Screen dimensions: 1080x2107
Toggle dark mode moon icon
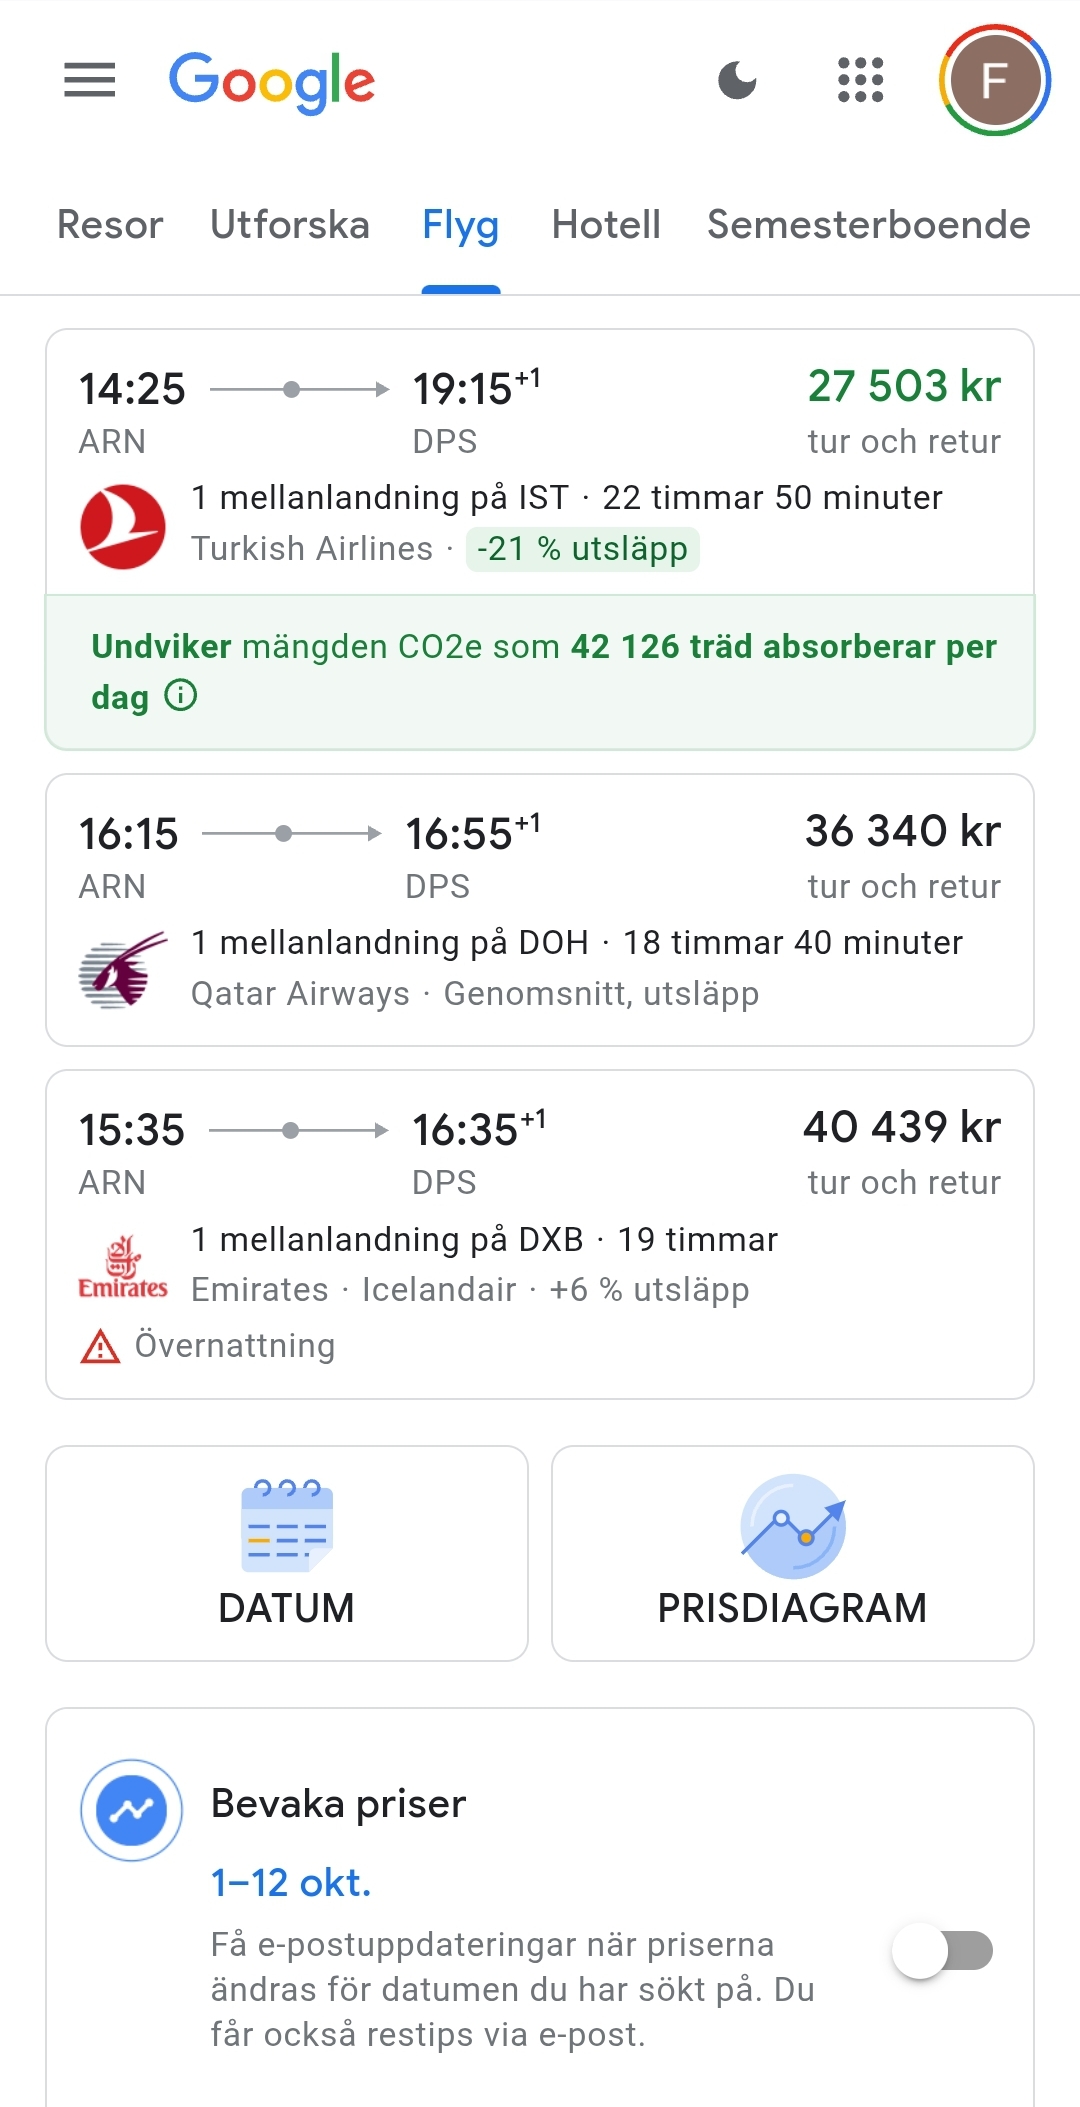click(738, 80)
